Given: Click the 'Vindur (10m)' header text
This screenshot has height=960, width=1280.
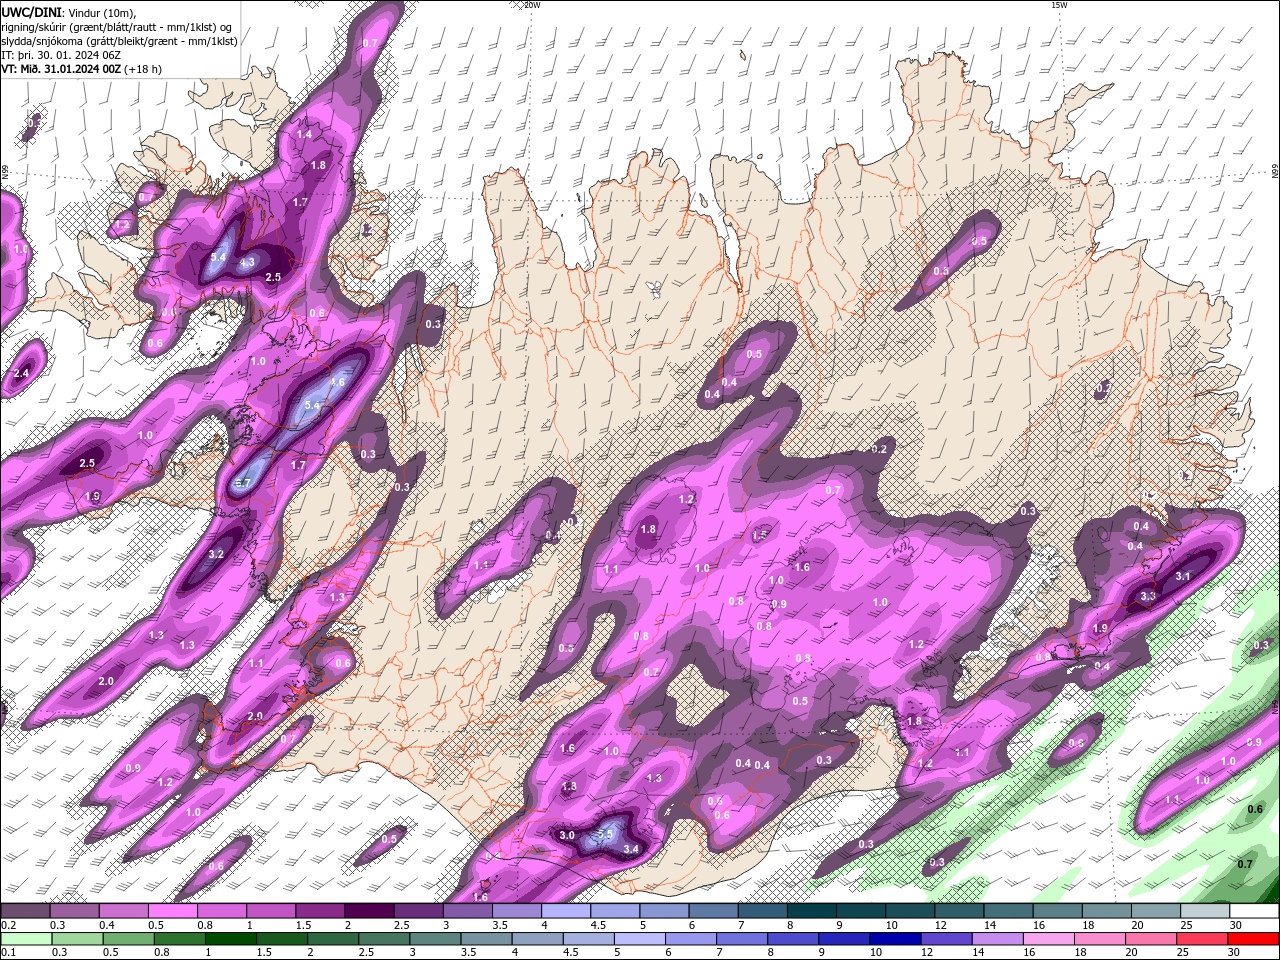Looking at the screenshot, I should pos(103,12).
